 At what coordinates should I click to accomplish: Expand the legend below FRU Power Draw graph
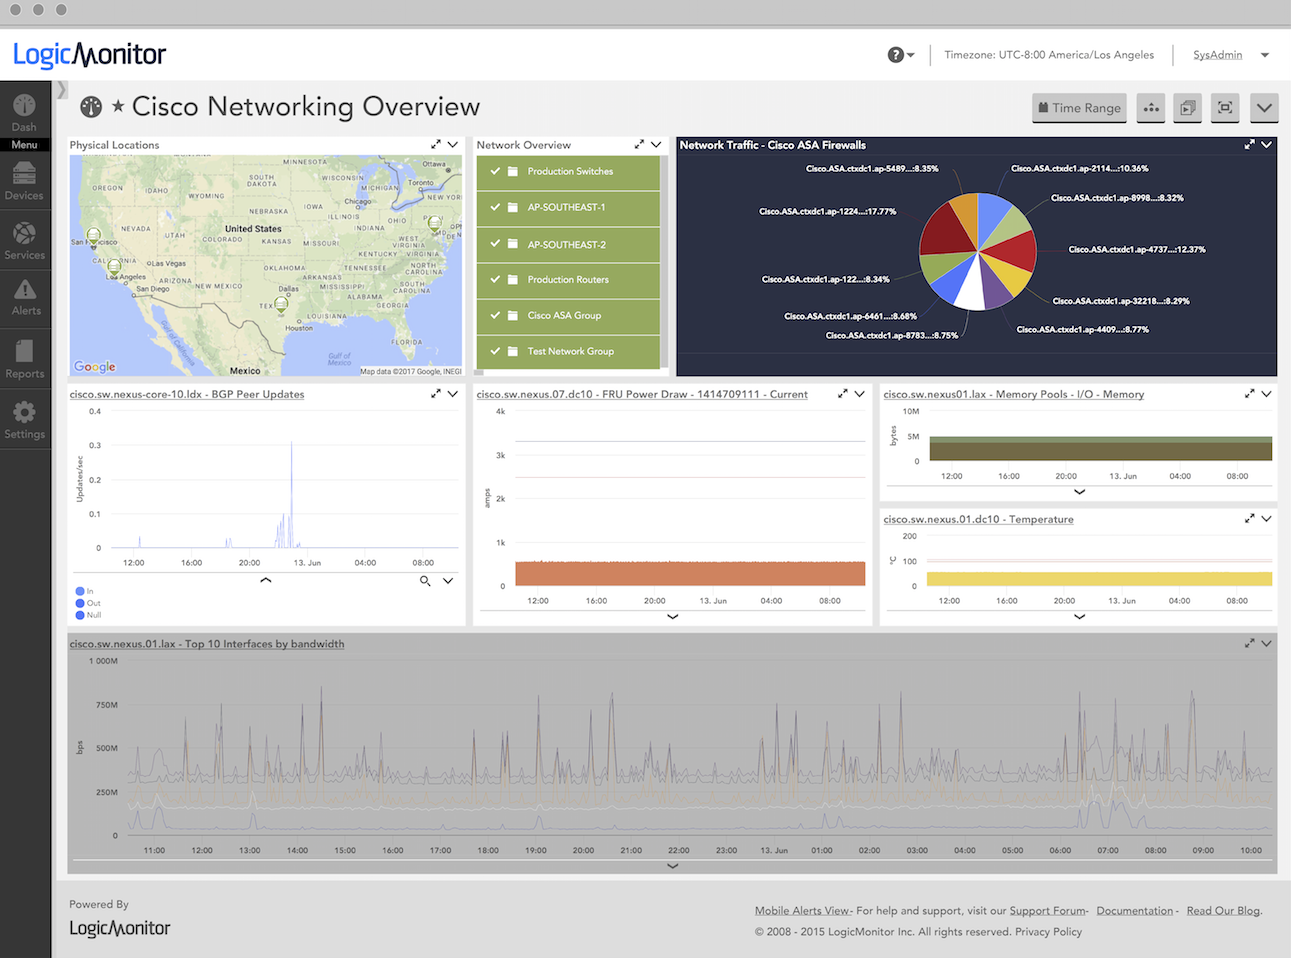click(x=673, y=617)
